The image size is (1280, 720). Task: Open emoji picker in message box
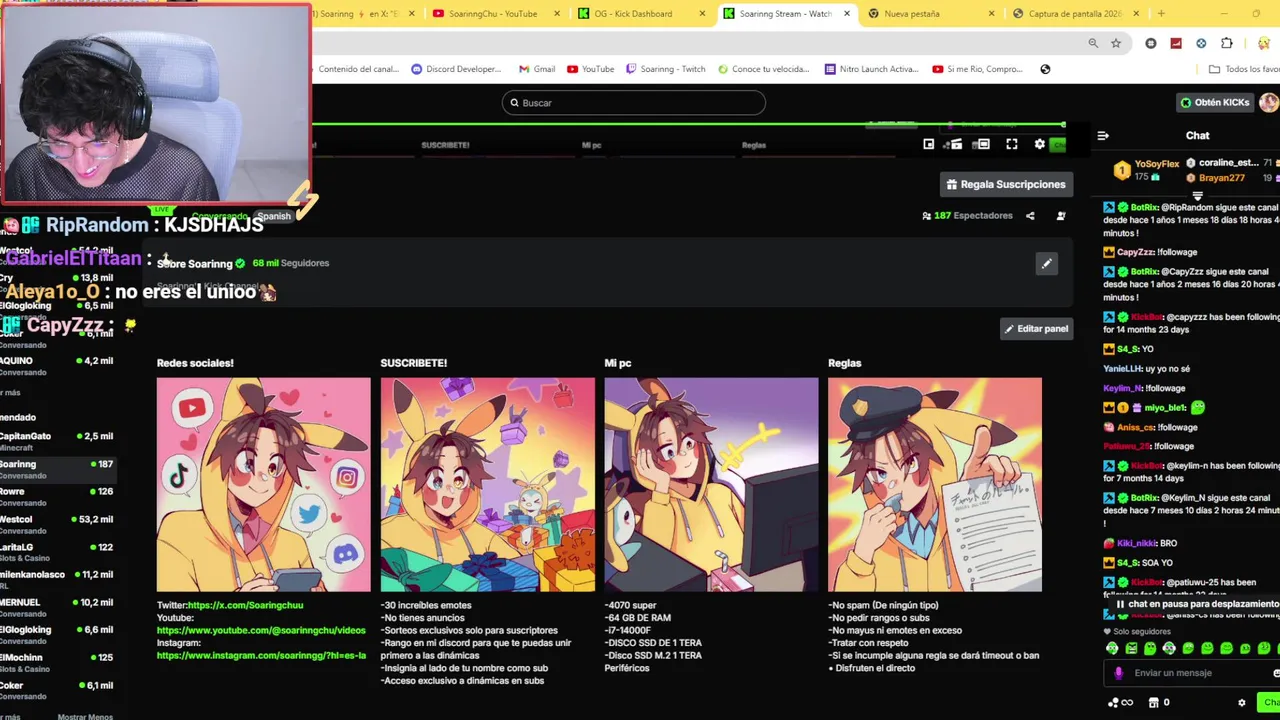[1277, 673]
